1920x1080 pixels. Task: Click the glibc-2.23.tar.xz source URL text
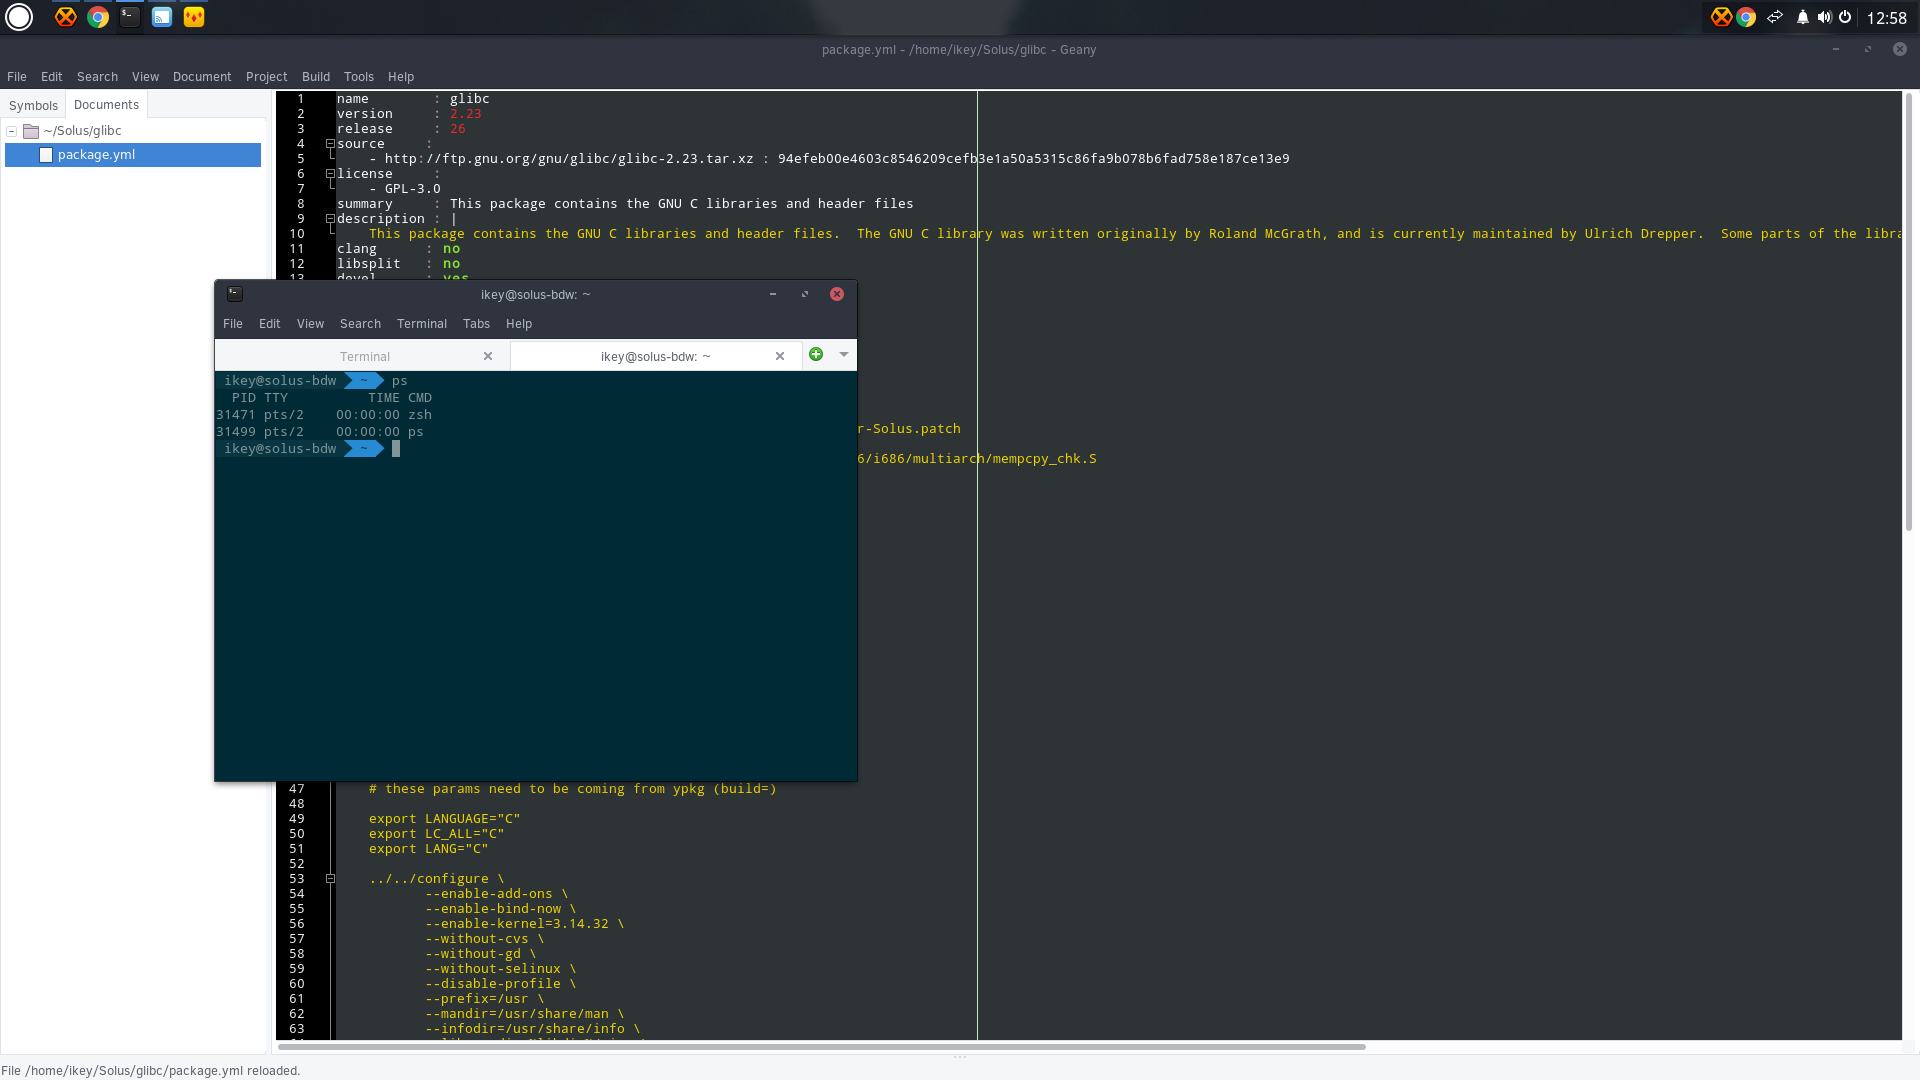[x=569, y=159]
